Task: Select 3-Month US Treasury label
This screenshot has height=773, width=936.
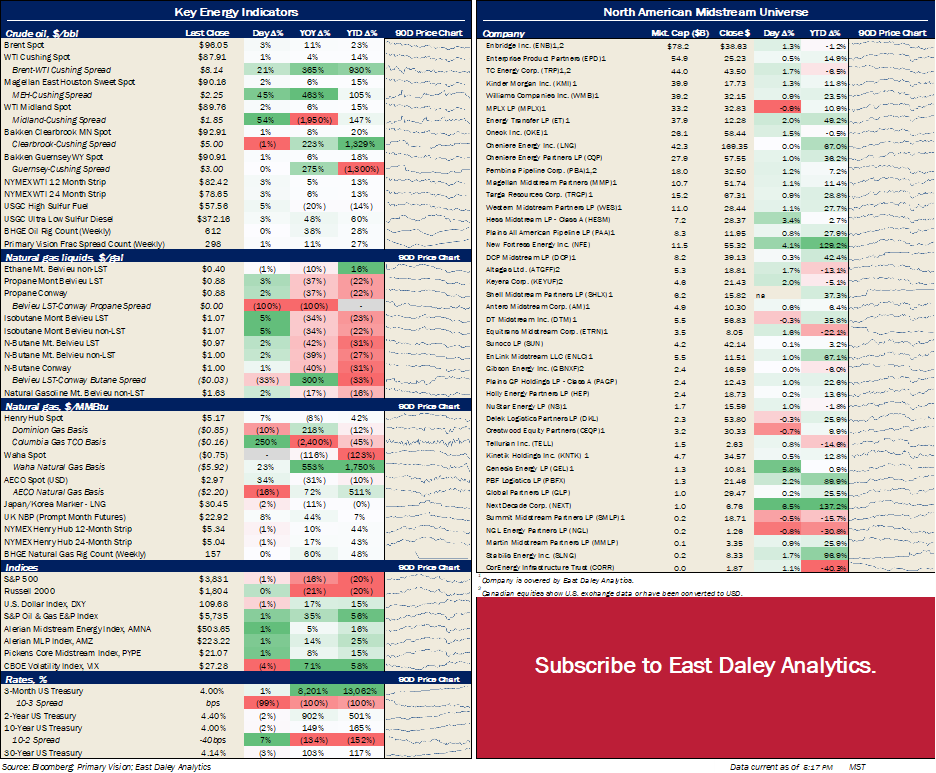Action: pyautogui.click(x=44, y=691)
